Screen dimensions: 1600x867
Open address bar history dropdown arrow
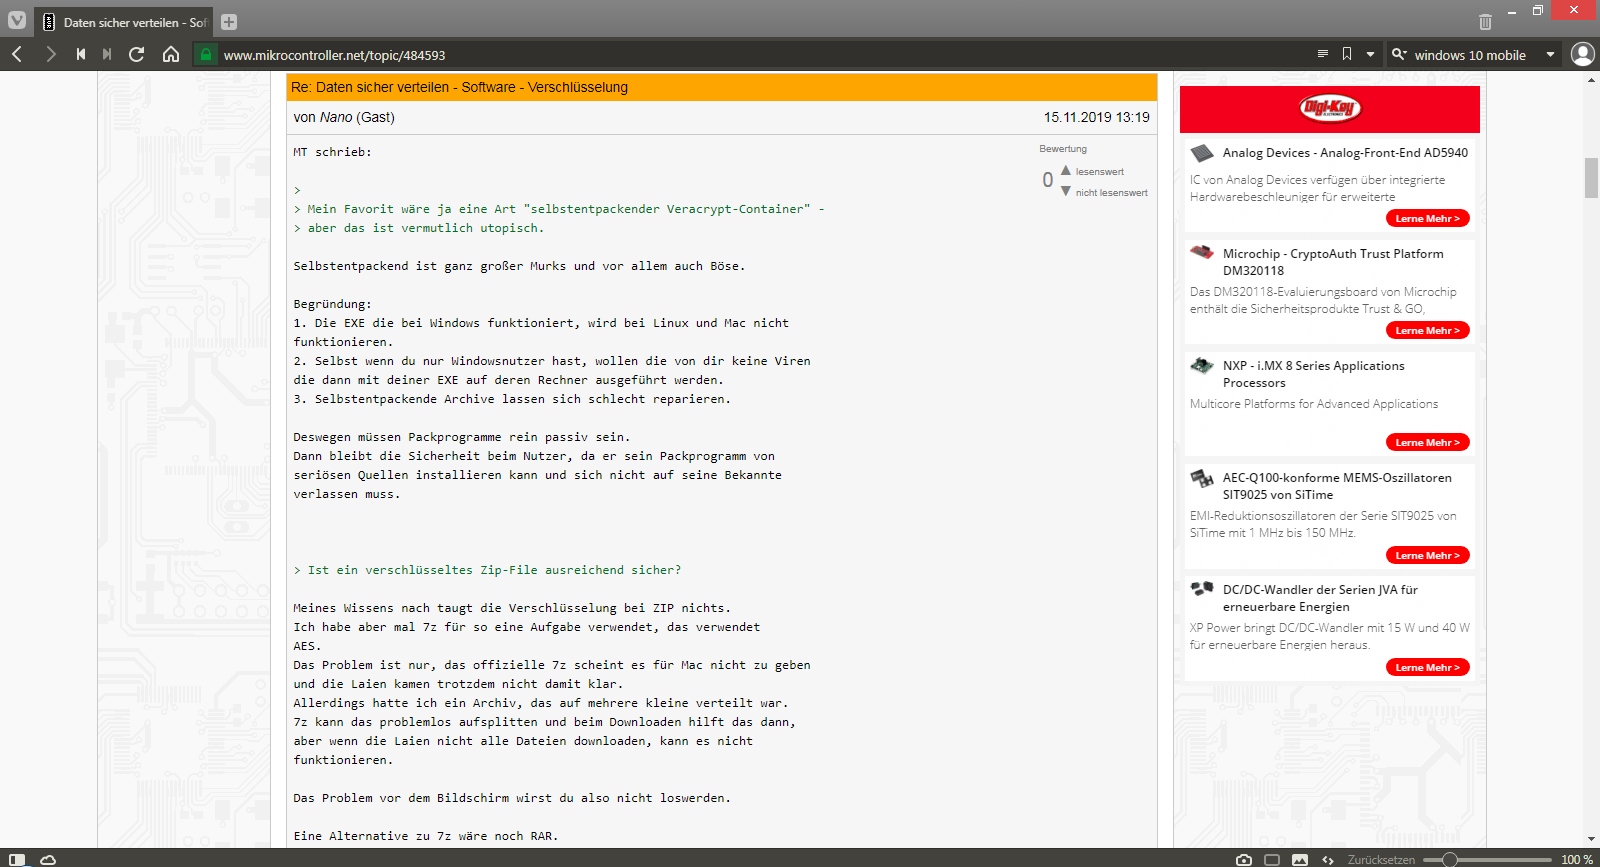[x=1370, y=54]
